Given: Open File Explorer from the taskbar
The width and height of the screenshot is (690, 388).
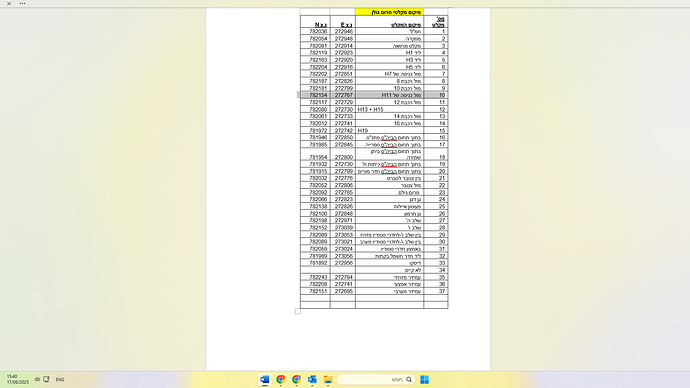Looking at the screenshot, I should click(328, 379).
